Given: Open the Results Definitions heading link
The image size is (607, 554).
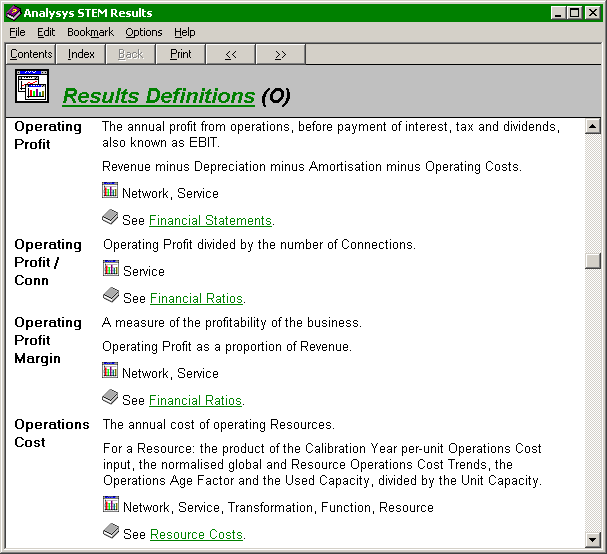Looking at the screenshot, I should pyautogui.click(x=159, y=96).
